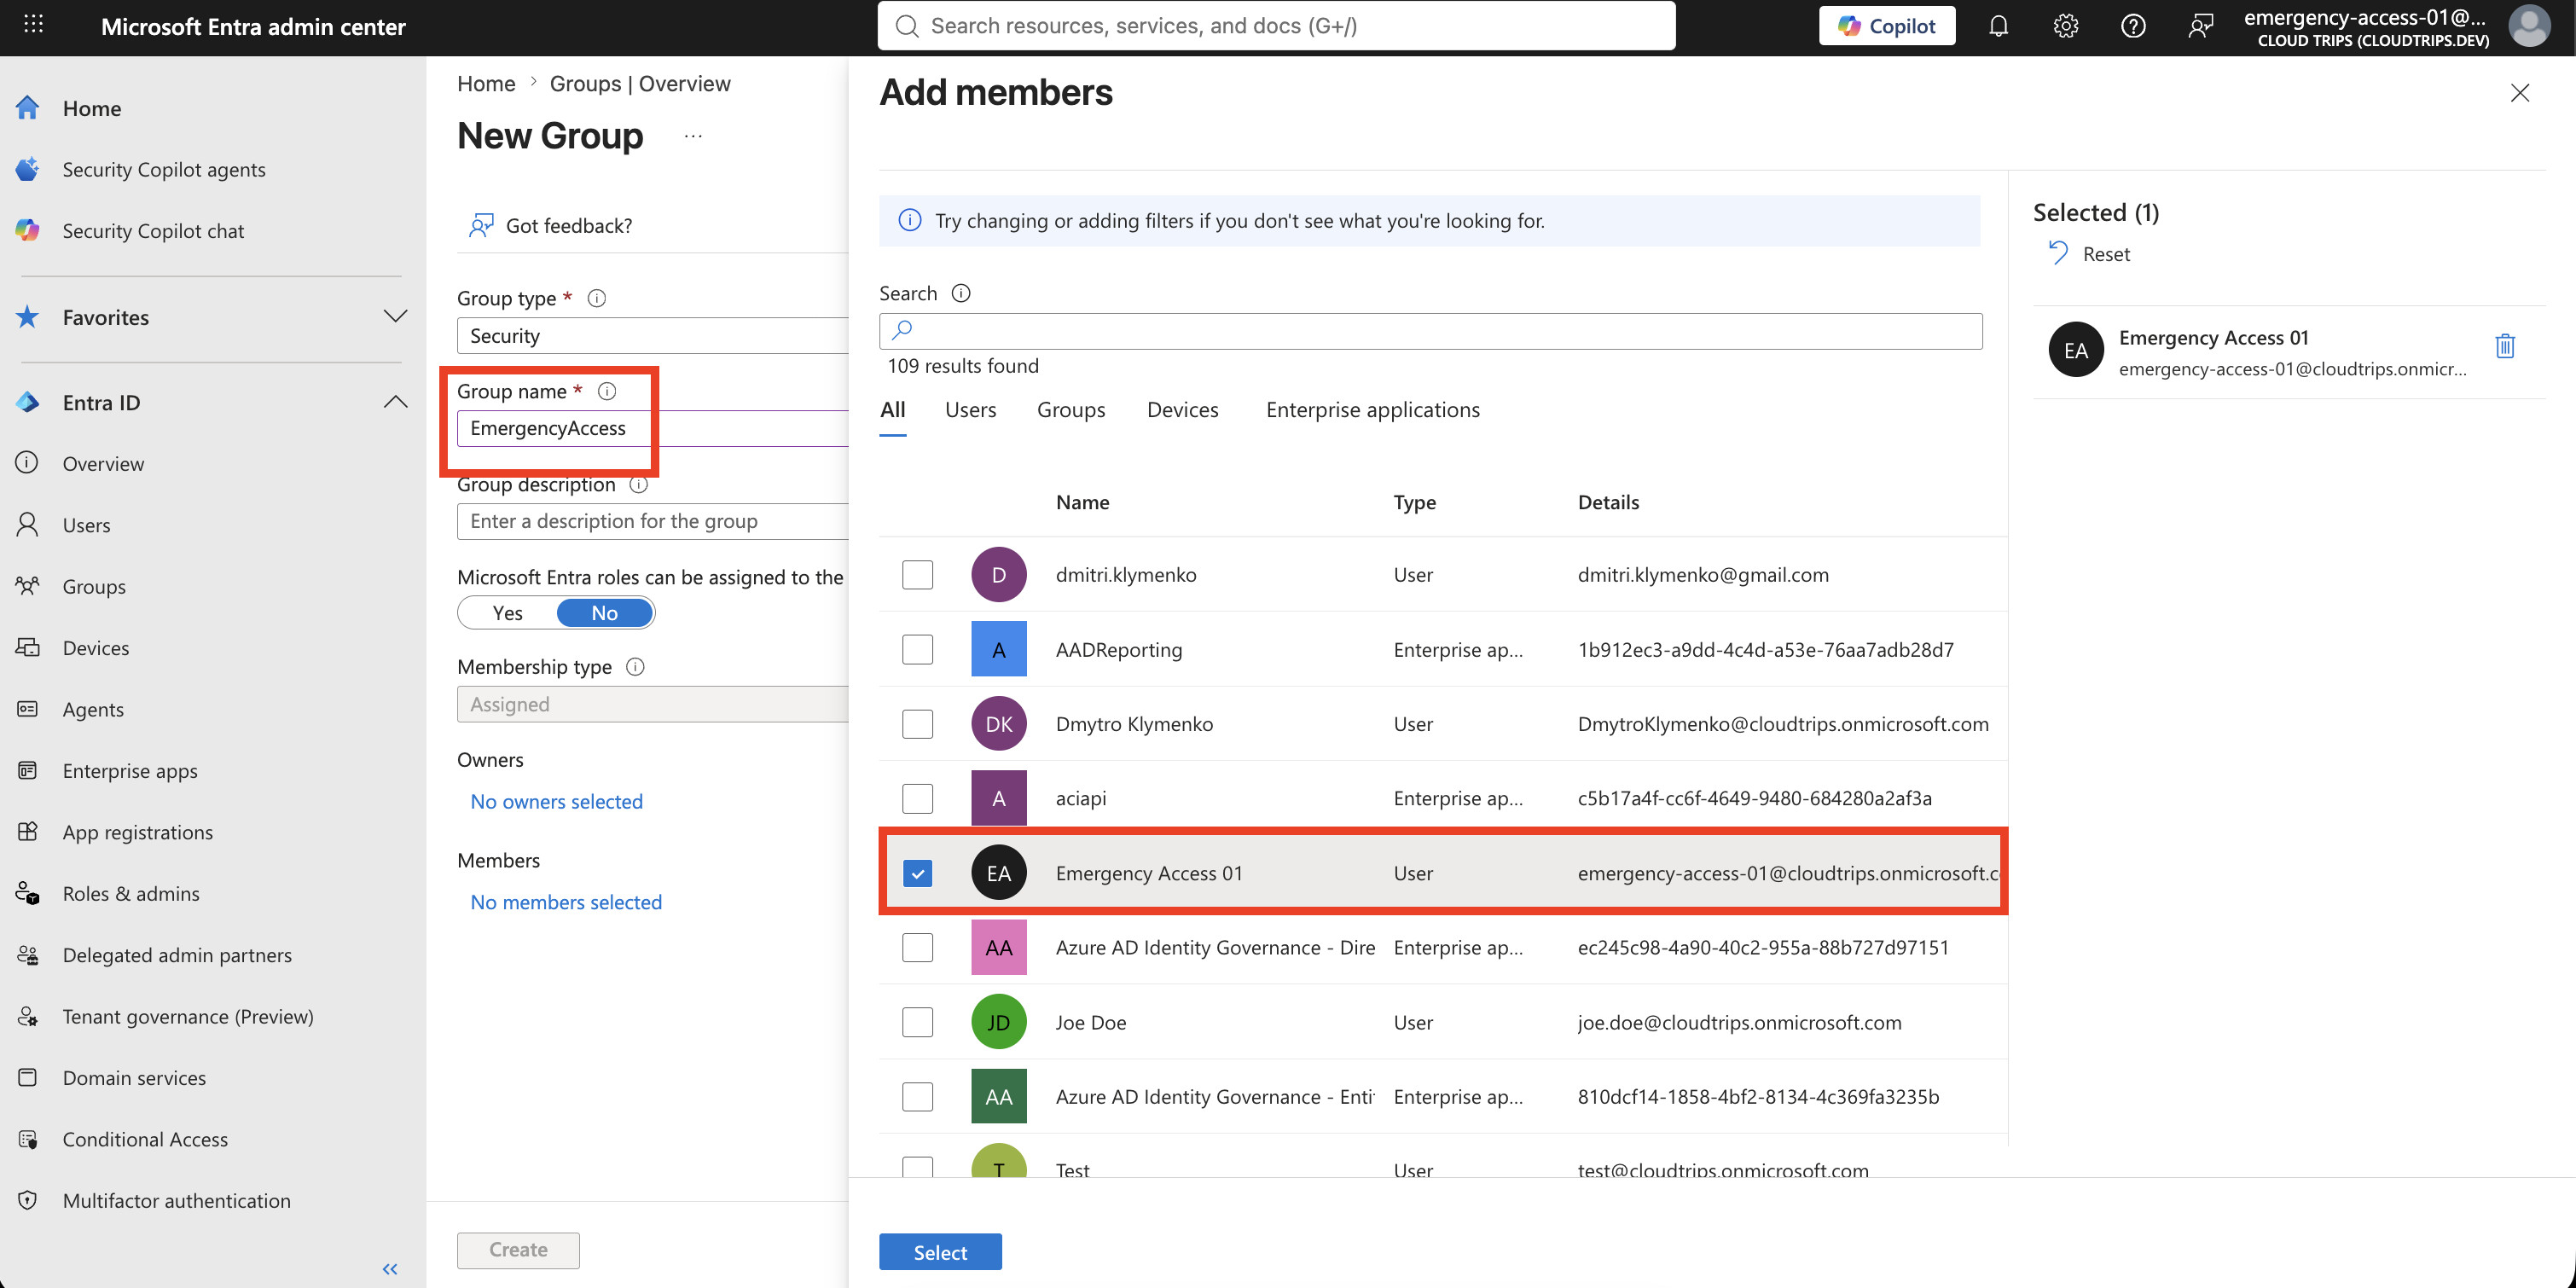Viewport: 2576px width, 1288px height.
Task: Check the AADReporting checkbox
Action: point(917,649)
